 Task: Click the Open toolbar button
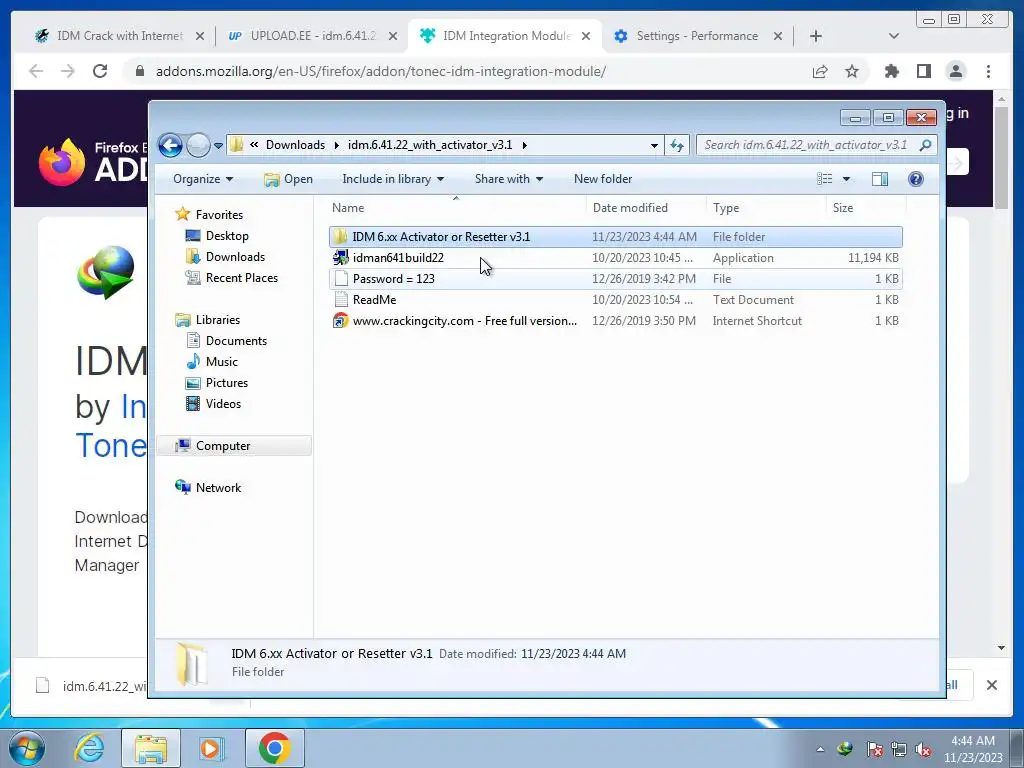(x=288, y=179)
